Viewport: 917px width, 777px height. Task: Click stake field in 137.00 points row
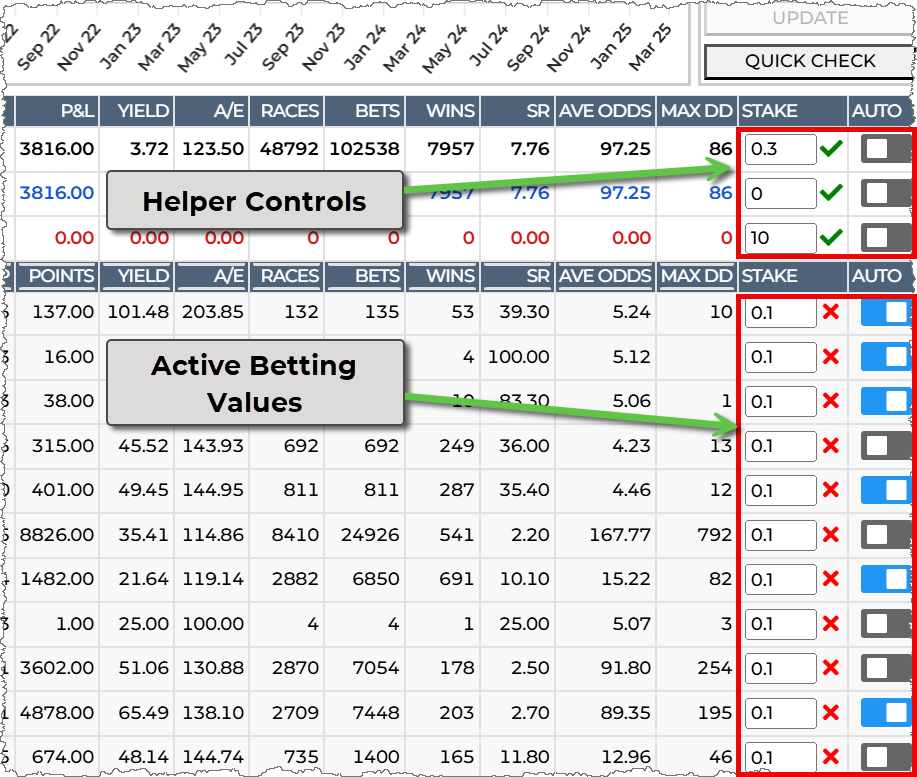[x=781, y=313]
